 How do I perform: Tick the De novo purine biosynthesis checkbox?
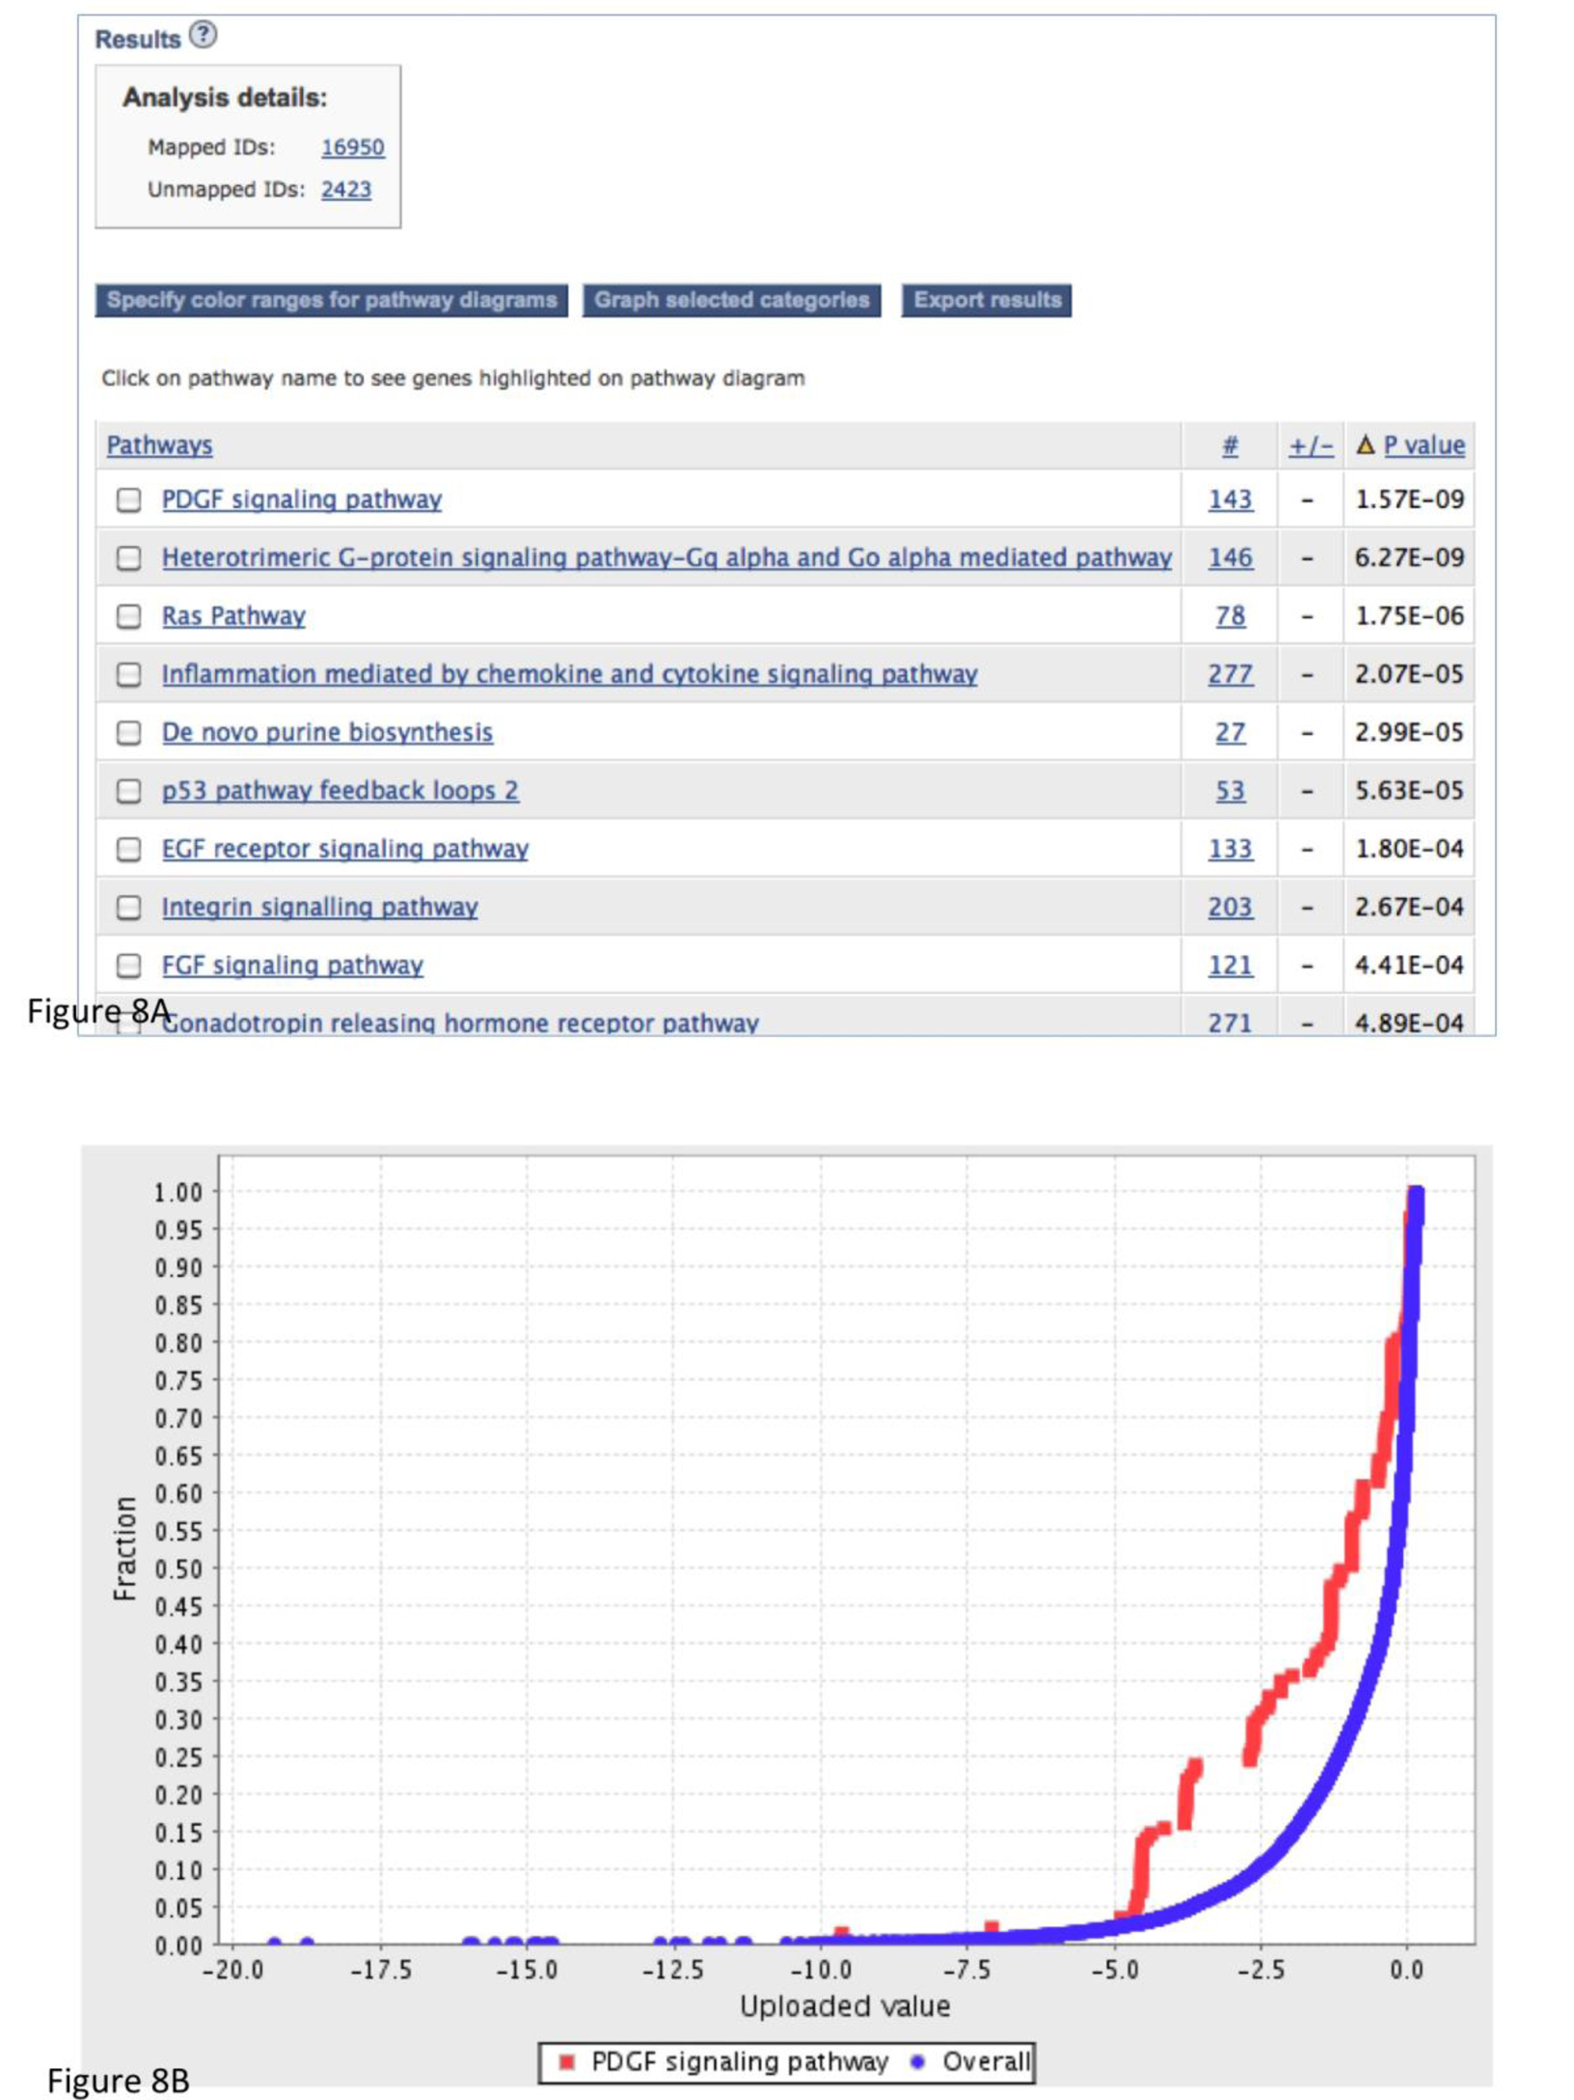[128, 732]
